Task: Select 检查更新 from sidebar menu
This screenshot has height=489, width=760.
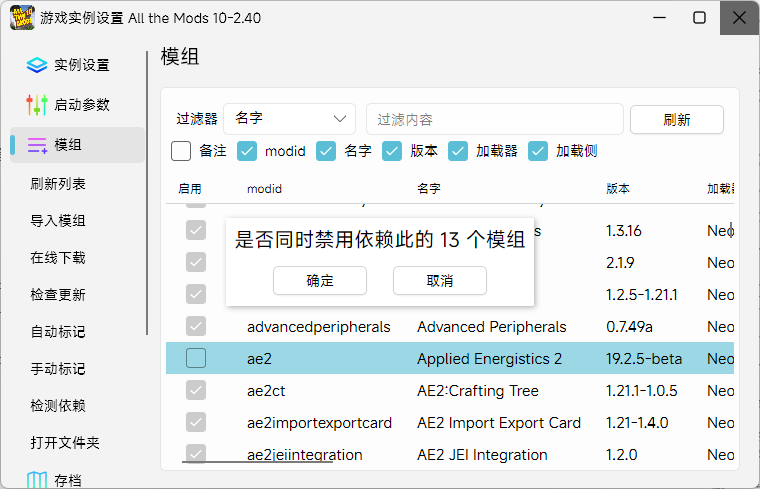Action: [x=58, y=295]
